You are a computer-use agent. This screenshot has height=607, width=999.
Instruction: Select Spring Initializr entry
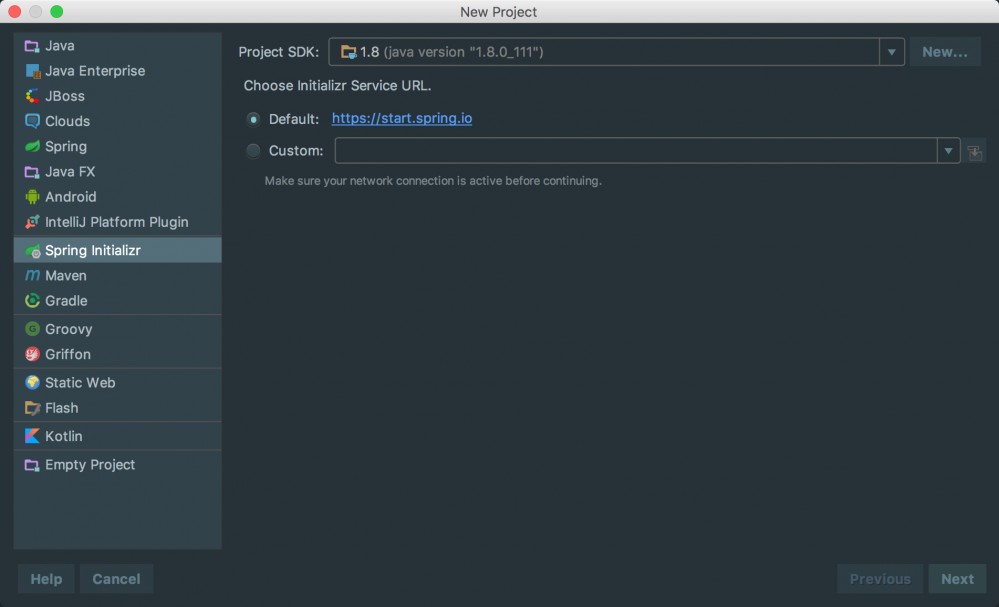point(118,250)
